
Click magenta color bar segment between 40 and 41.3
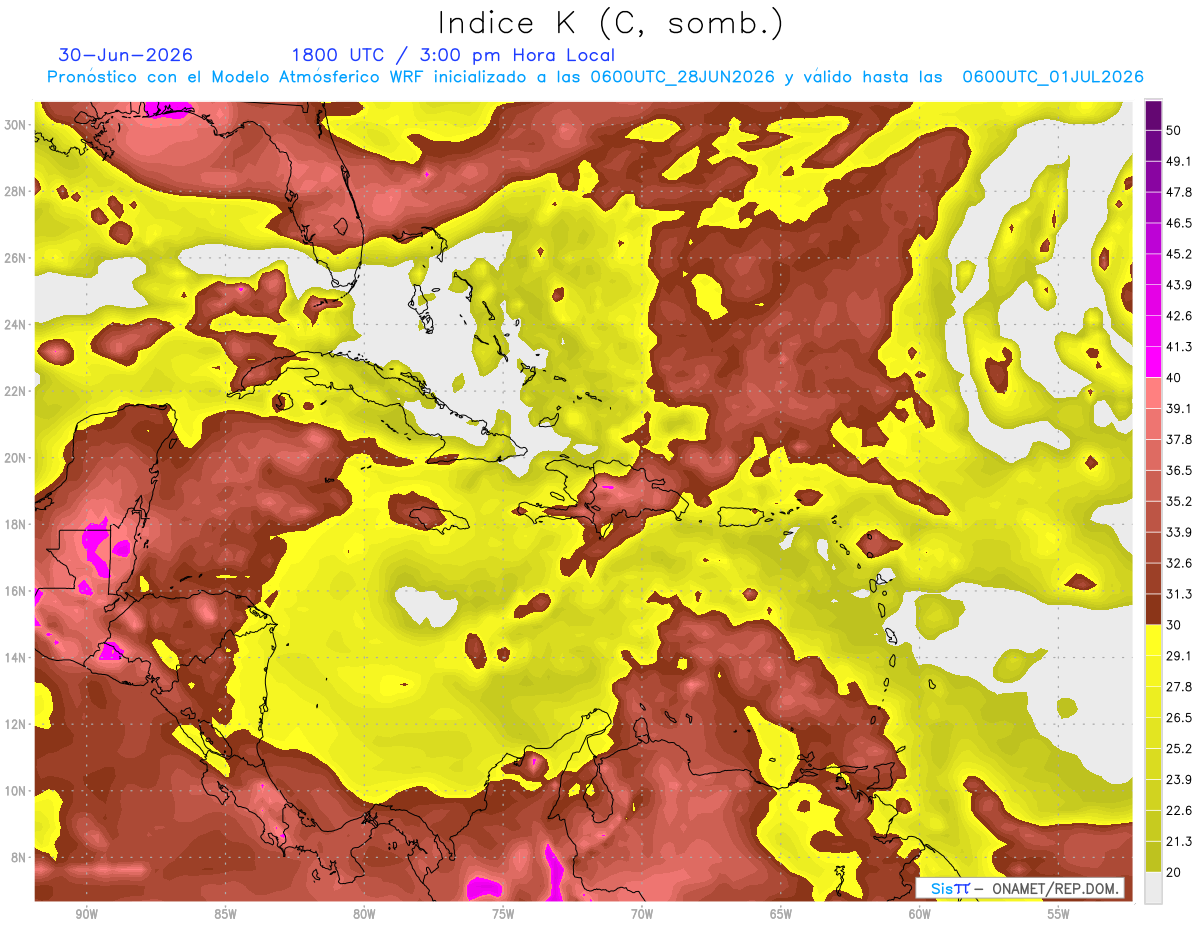pyautogui.click(x=1153, y=362)
